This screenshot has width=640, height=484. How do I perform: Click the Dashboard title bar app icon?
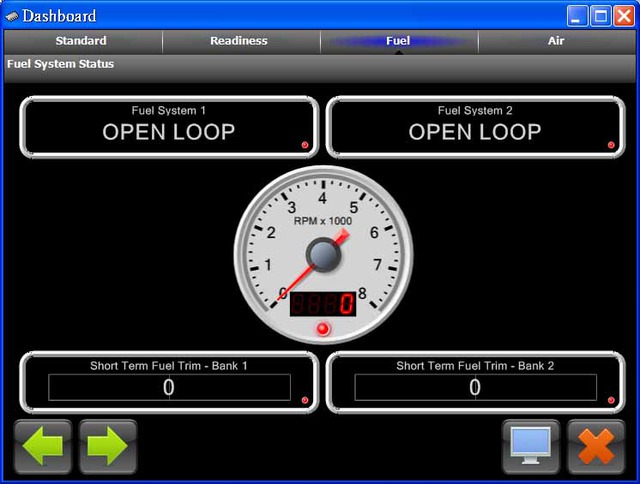tap(12, 16)
